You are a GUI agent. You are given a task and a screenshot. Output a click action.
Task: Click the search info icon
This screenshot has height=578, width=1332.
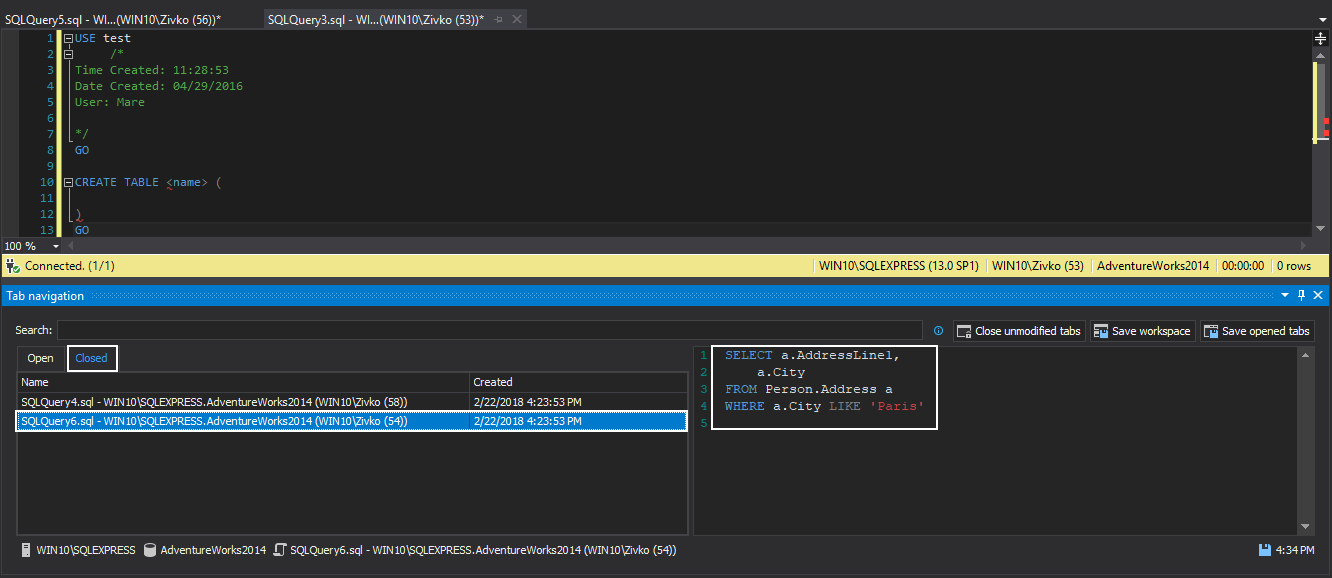938,331
